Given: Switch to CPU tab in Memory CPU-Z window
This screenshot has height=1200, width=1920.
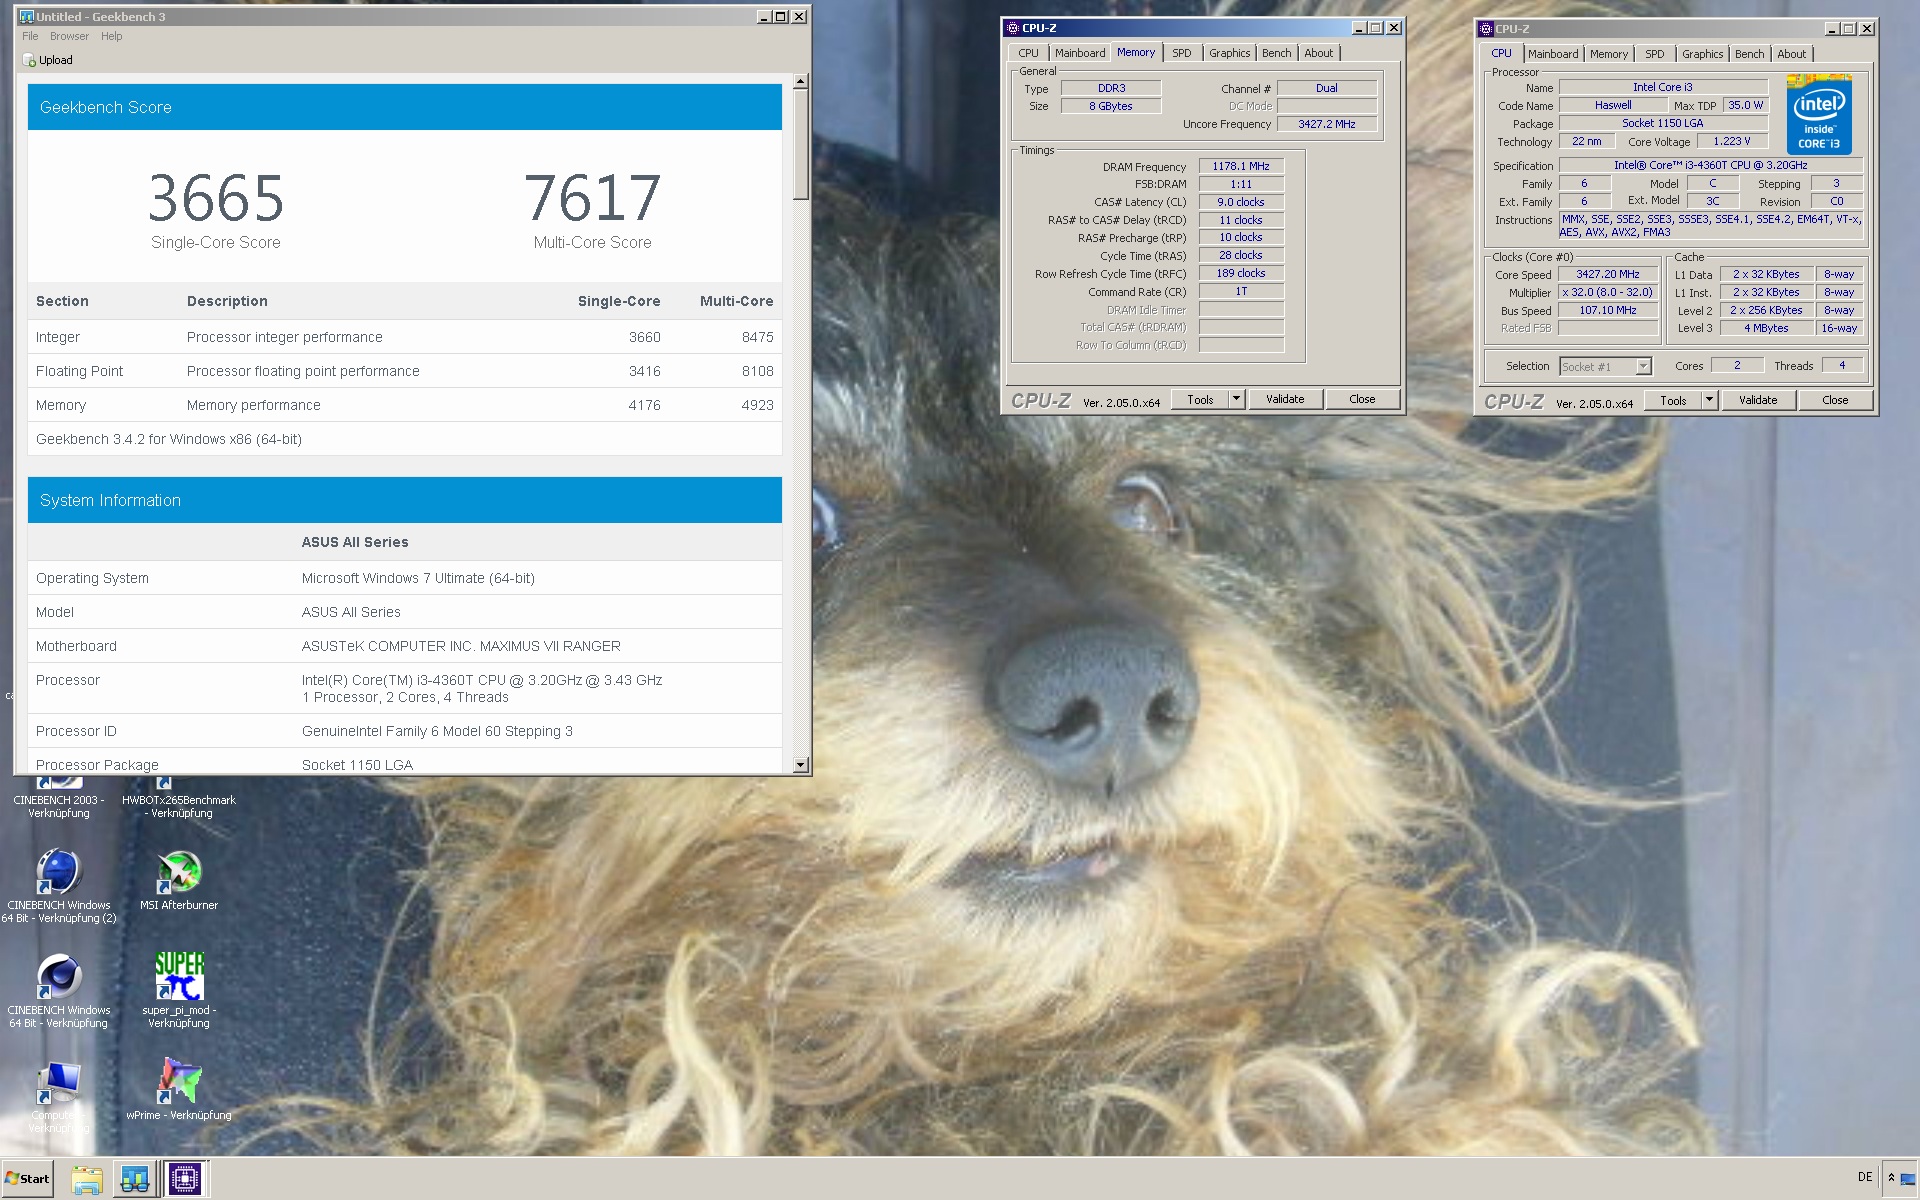Looking at the screenshot, I should point(1028,53).
